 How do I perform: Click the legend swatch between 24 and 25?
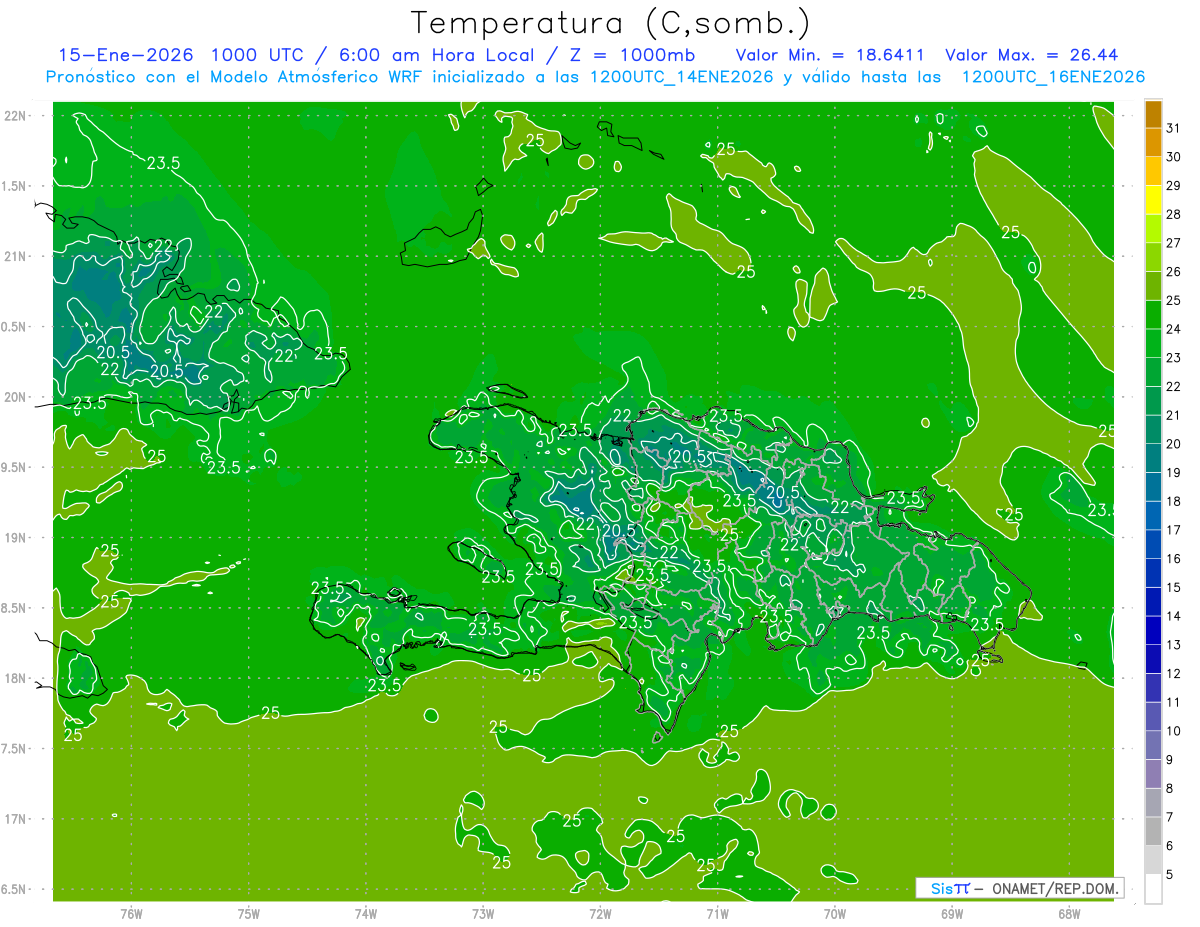[x=1153, y=315]
